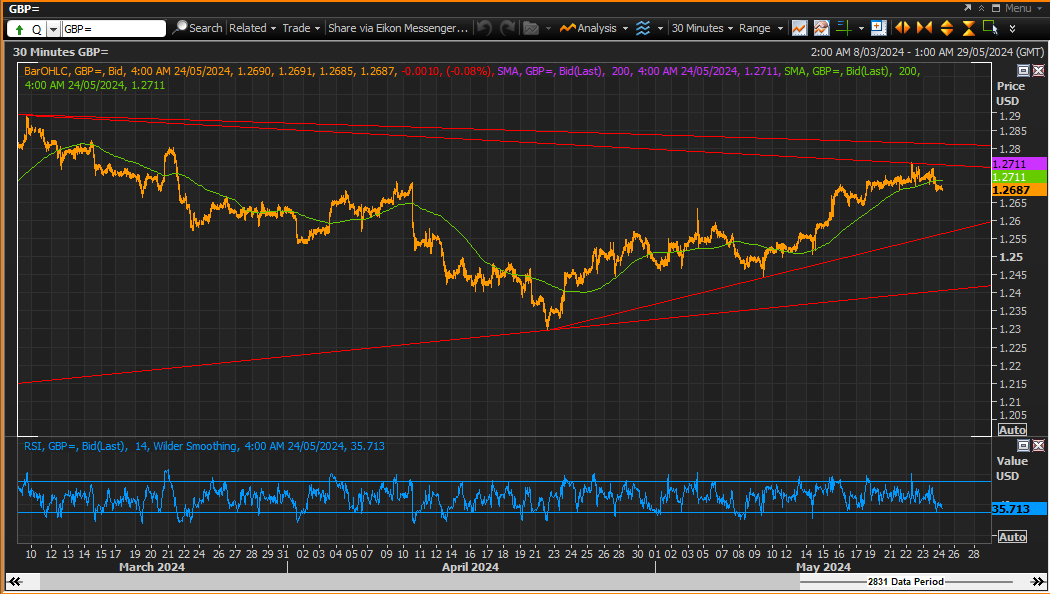The height and width of the screenshot is (594, 1050).
Task: Click the green 1.2711 price axis tag
Action: tap(1019, 177)
